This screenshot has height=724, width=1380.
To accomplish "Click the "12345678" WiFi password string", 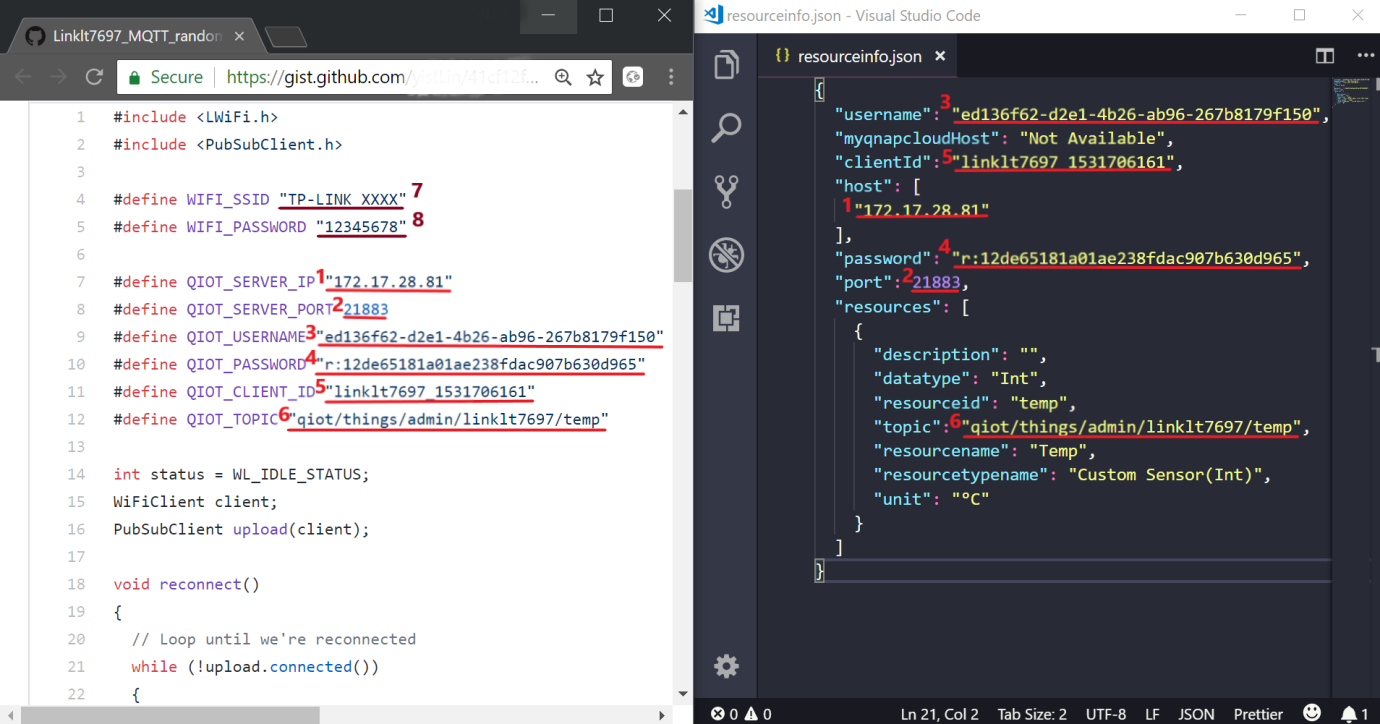I will coord(361,227).
